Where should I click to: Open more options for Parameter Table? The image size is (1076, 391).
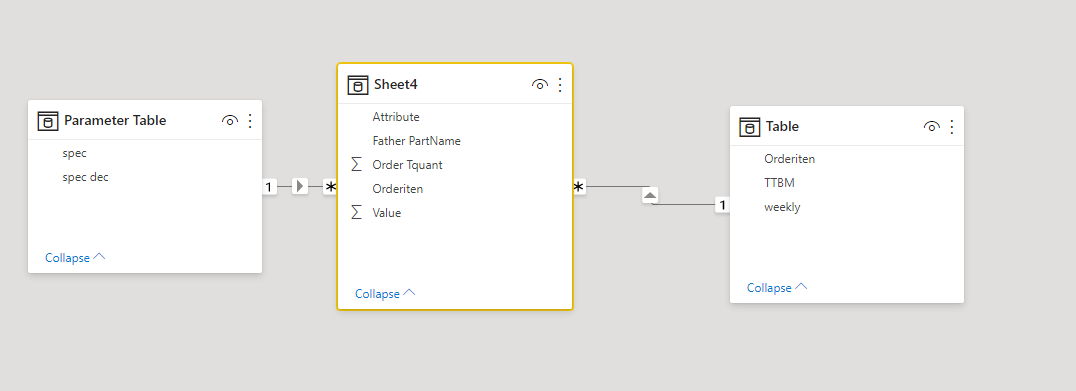click(250, 121)
